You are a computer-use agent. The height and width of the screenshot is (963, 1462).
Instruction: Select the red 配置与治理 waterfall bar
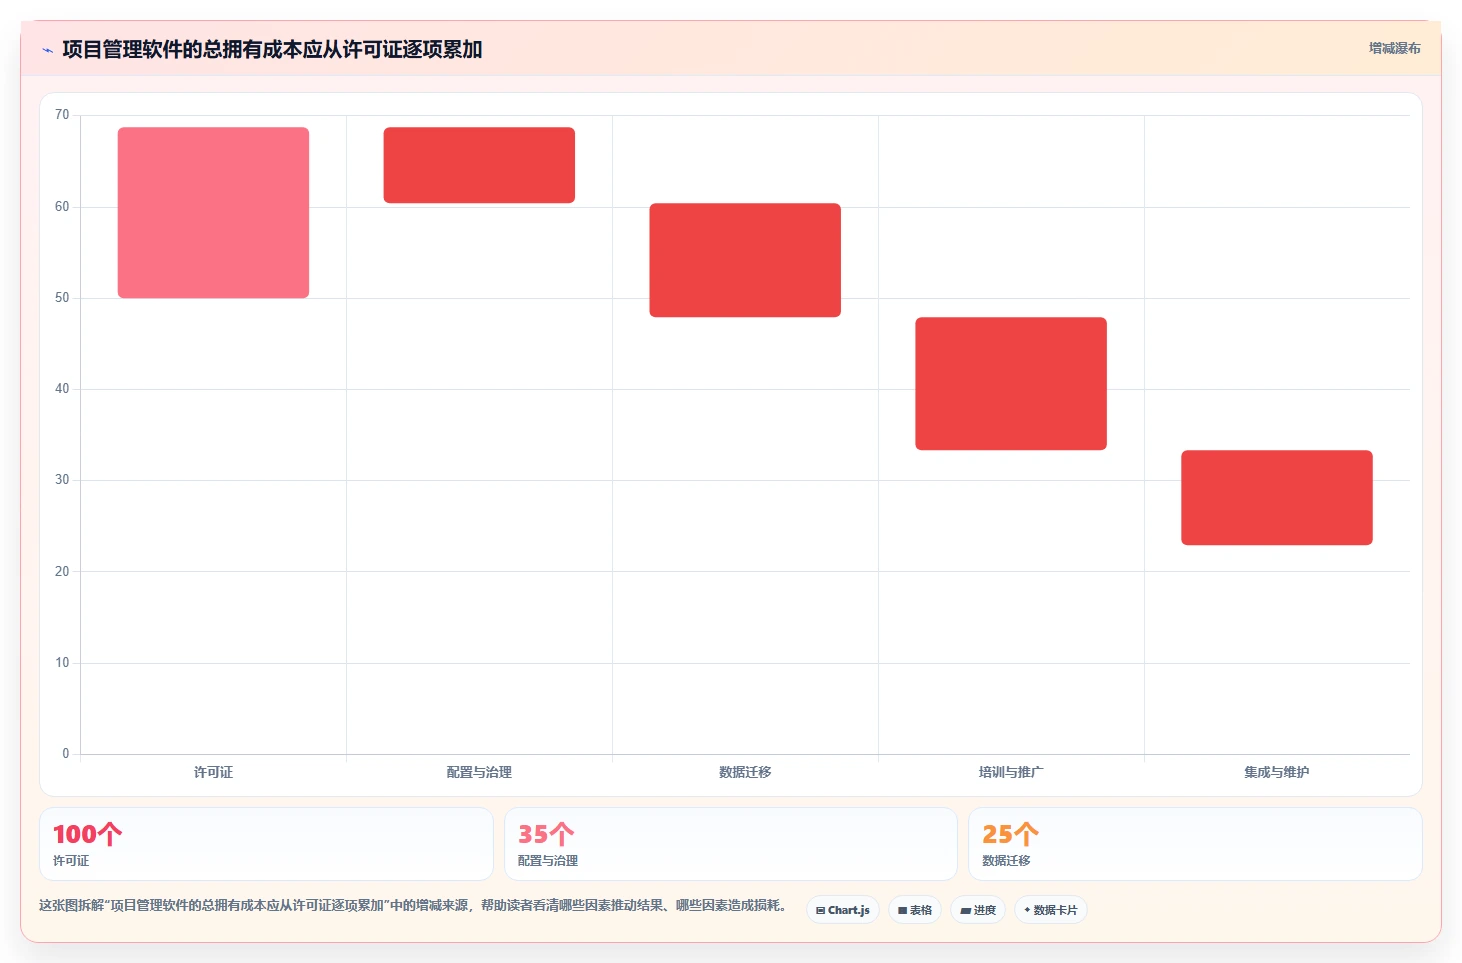coord(479,165)
